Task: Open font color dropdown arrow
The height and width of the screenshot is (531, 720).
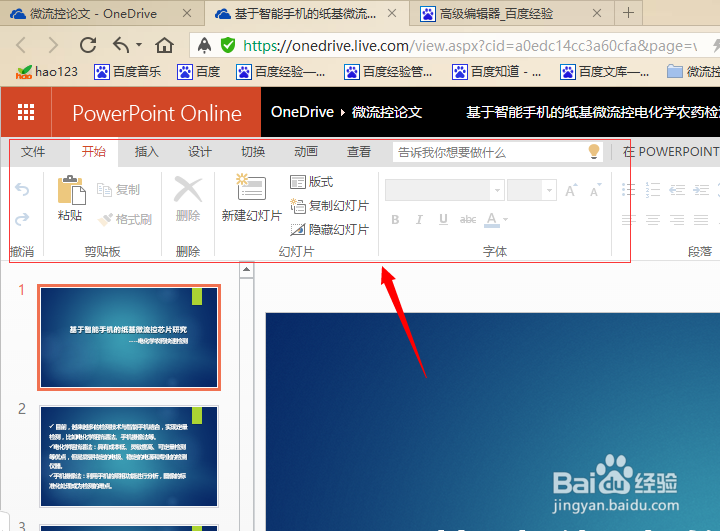Action: [506, 220]
